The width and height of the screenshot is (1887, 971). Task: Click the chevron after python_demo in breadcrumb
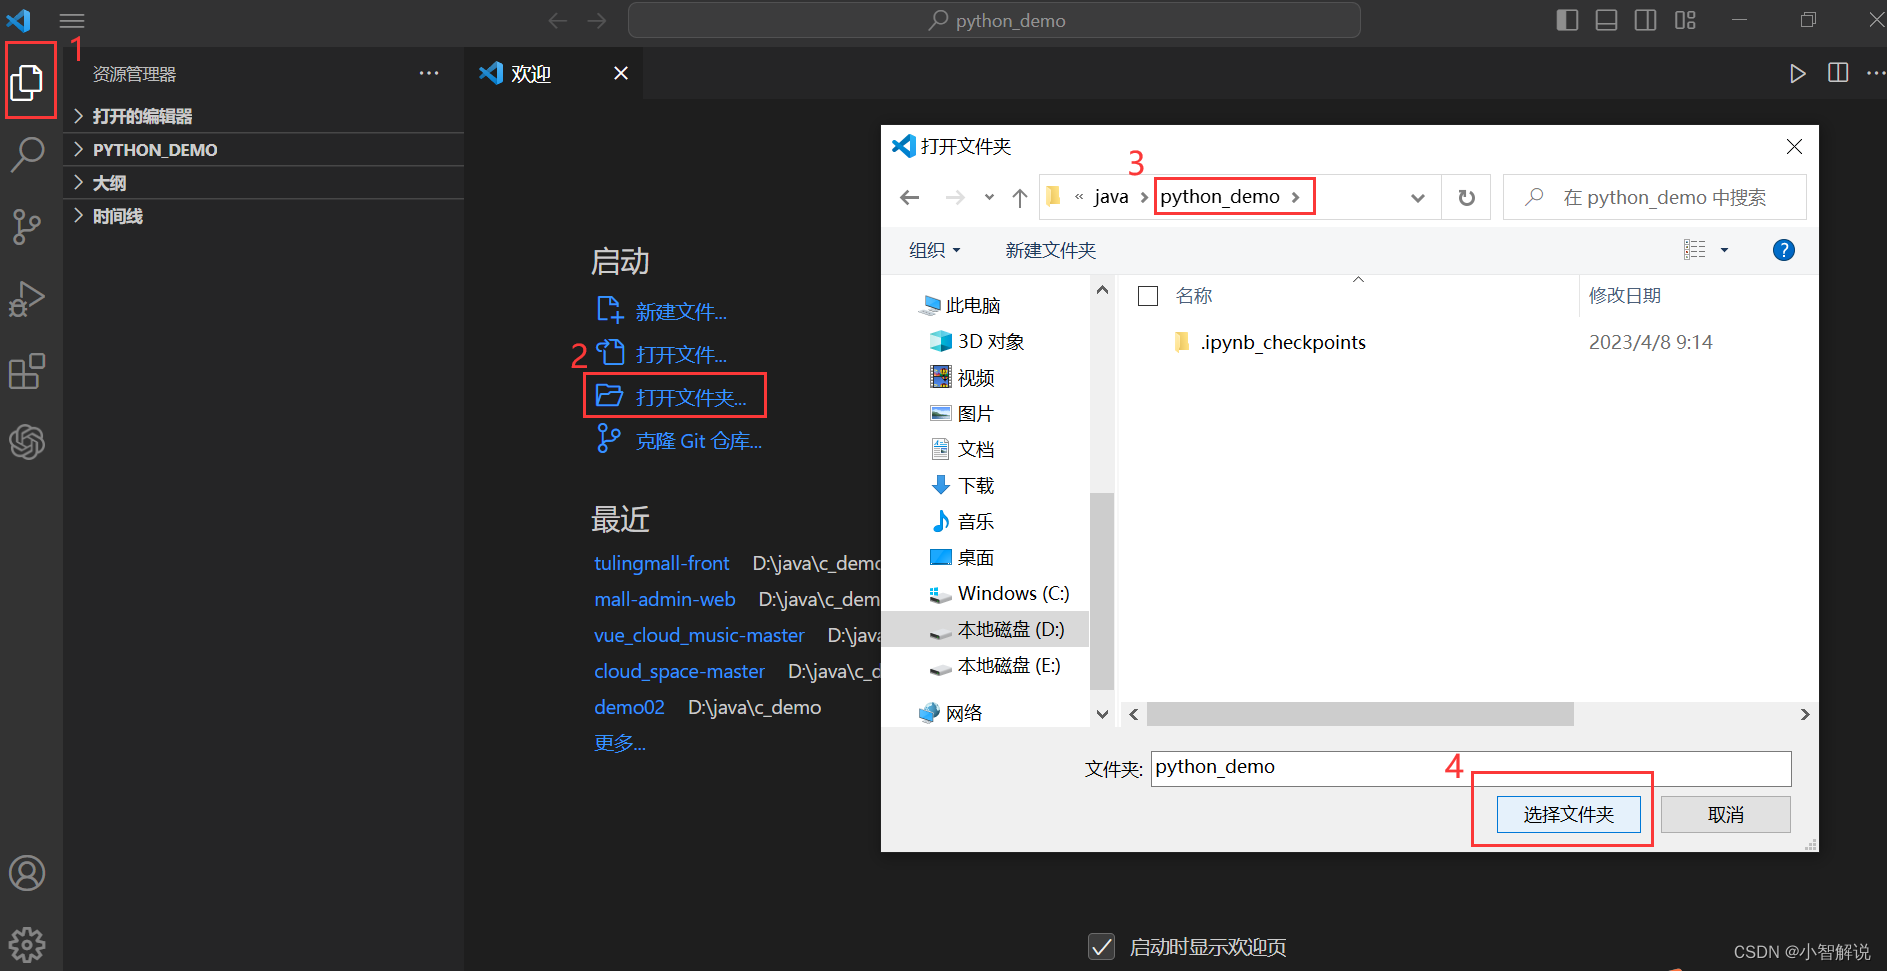point(1296,197)
